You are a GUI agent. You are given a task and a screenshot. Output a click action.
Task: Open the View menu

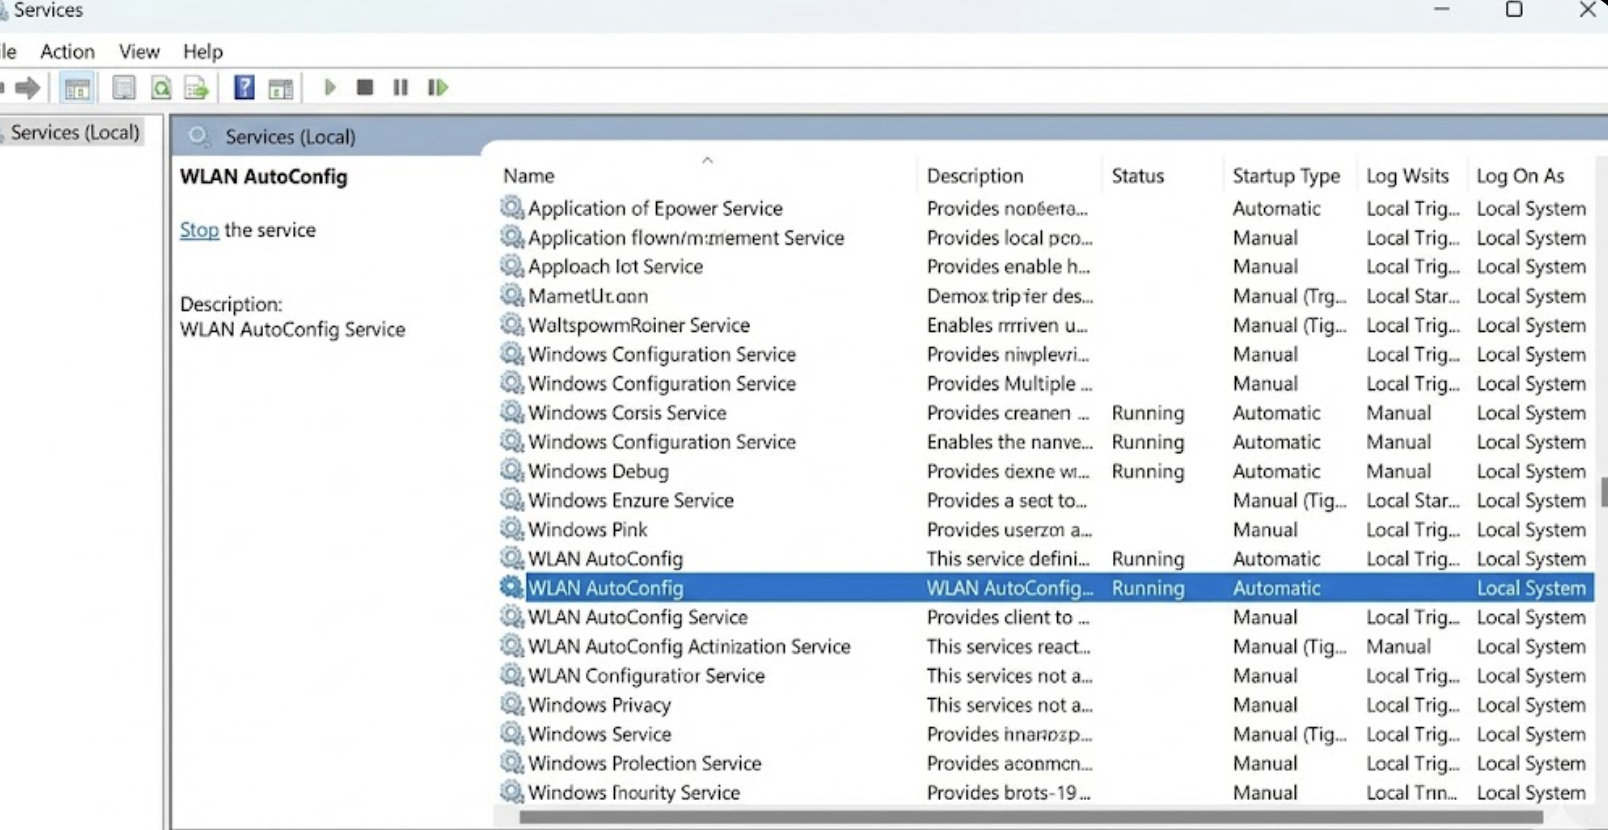139,51
